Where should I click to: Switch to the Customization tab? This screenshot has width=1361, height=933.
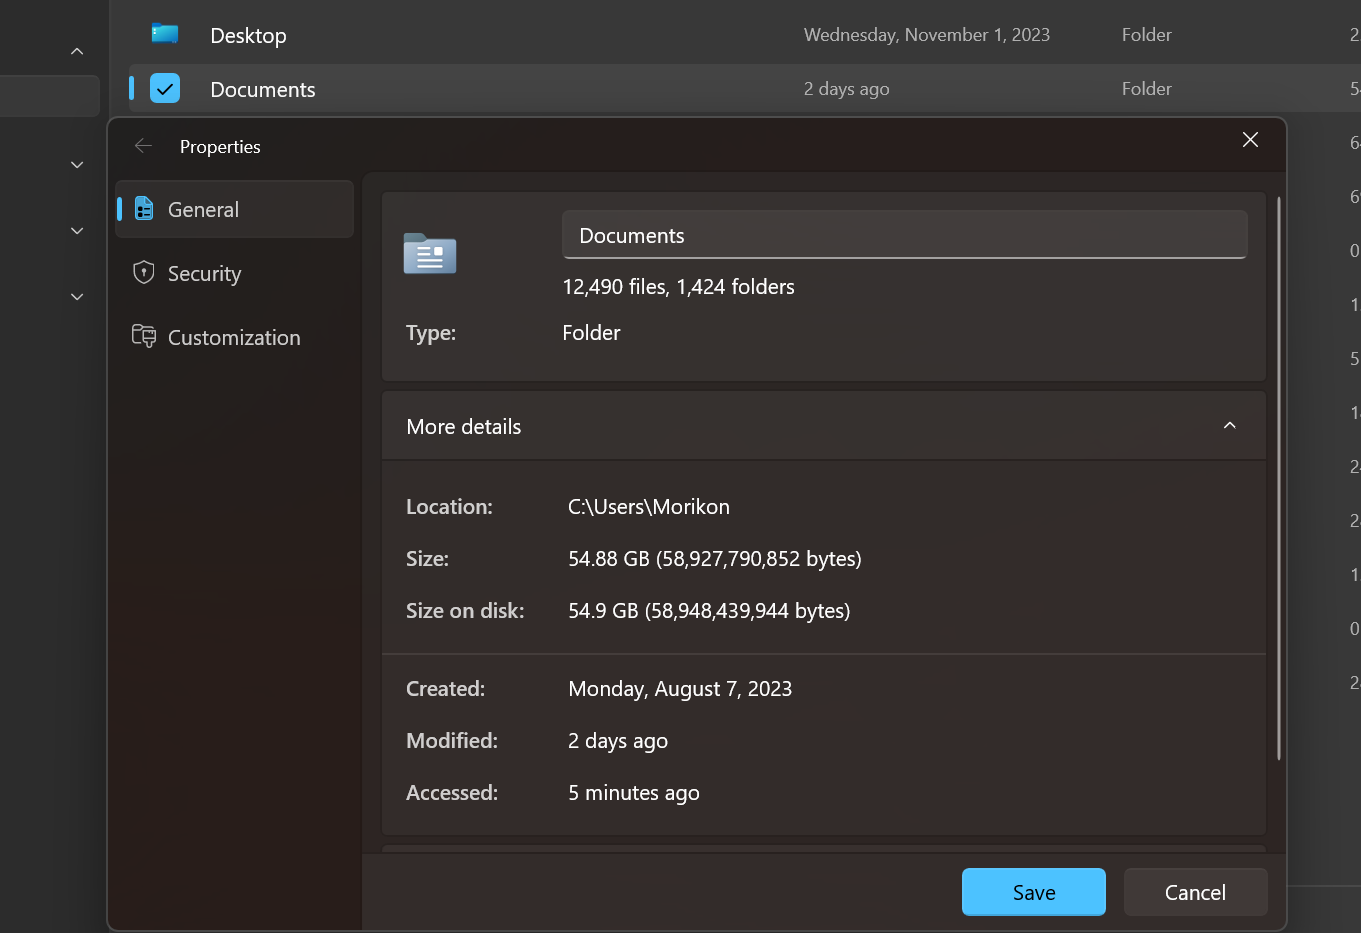tap(235, 337)
